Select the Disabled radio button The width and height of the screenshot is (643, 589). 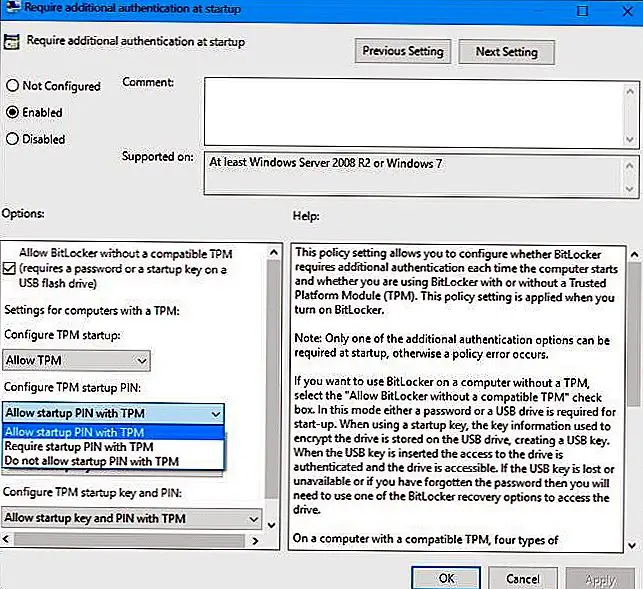(x=13, y=139)
